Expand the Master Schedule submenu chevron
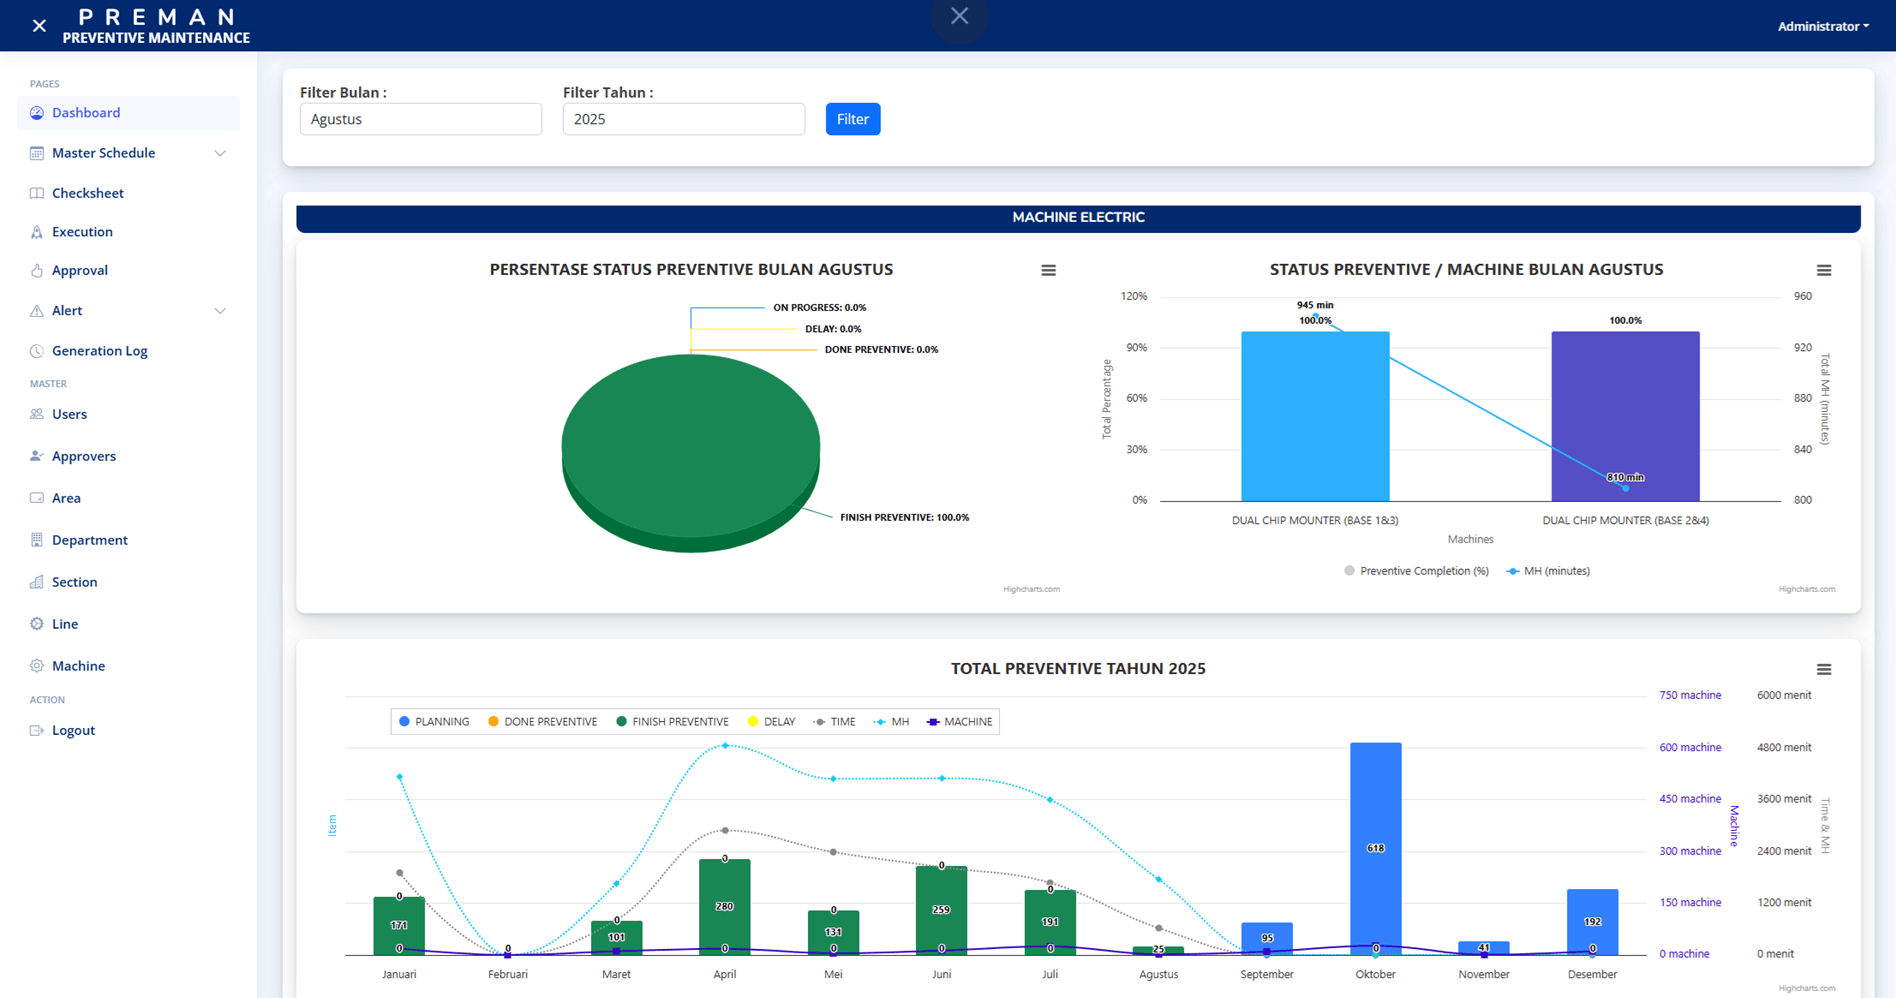This screenshot has height=998, width=1896. pyautogui.click(x=220, y=153)
